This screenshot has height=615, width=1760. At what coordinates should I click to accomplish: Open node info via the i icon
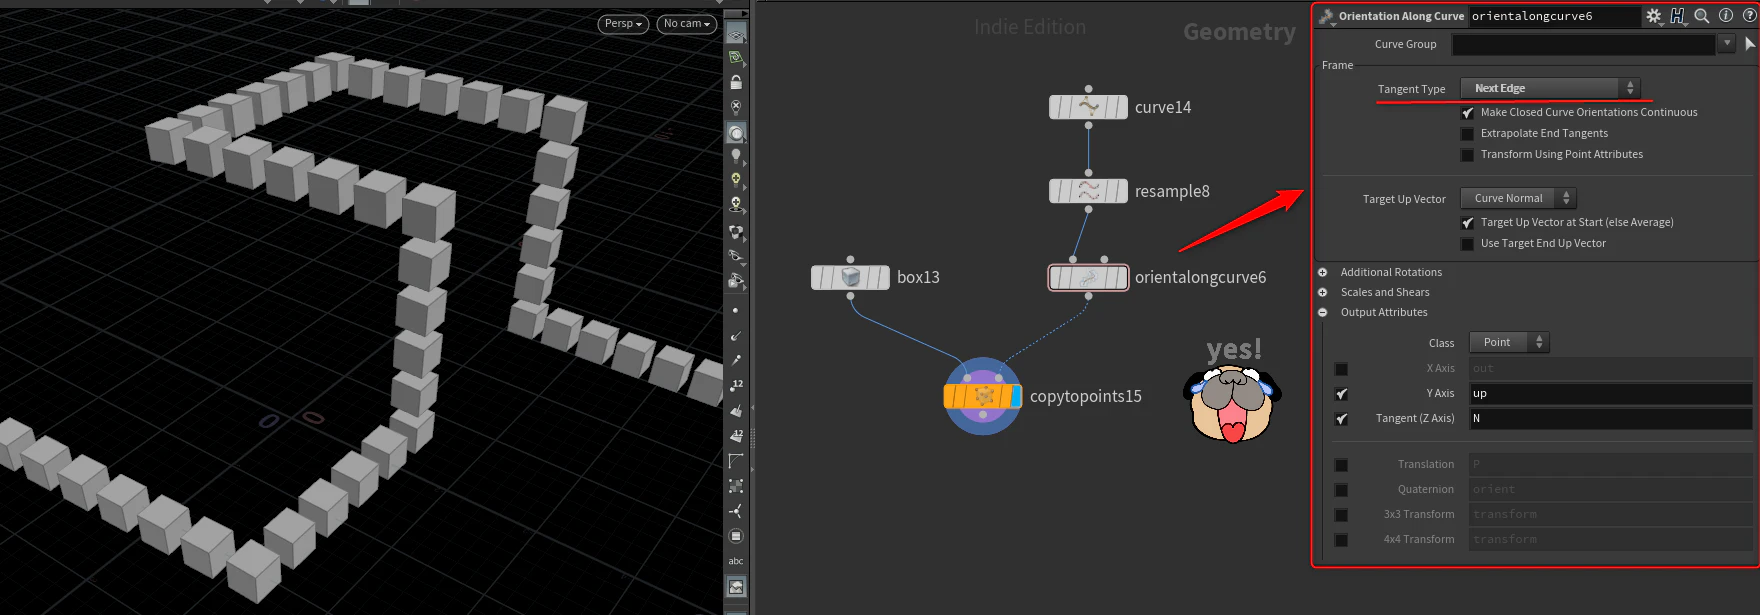tap(1726, 16)
